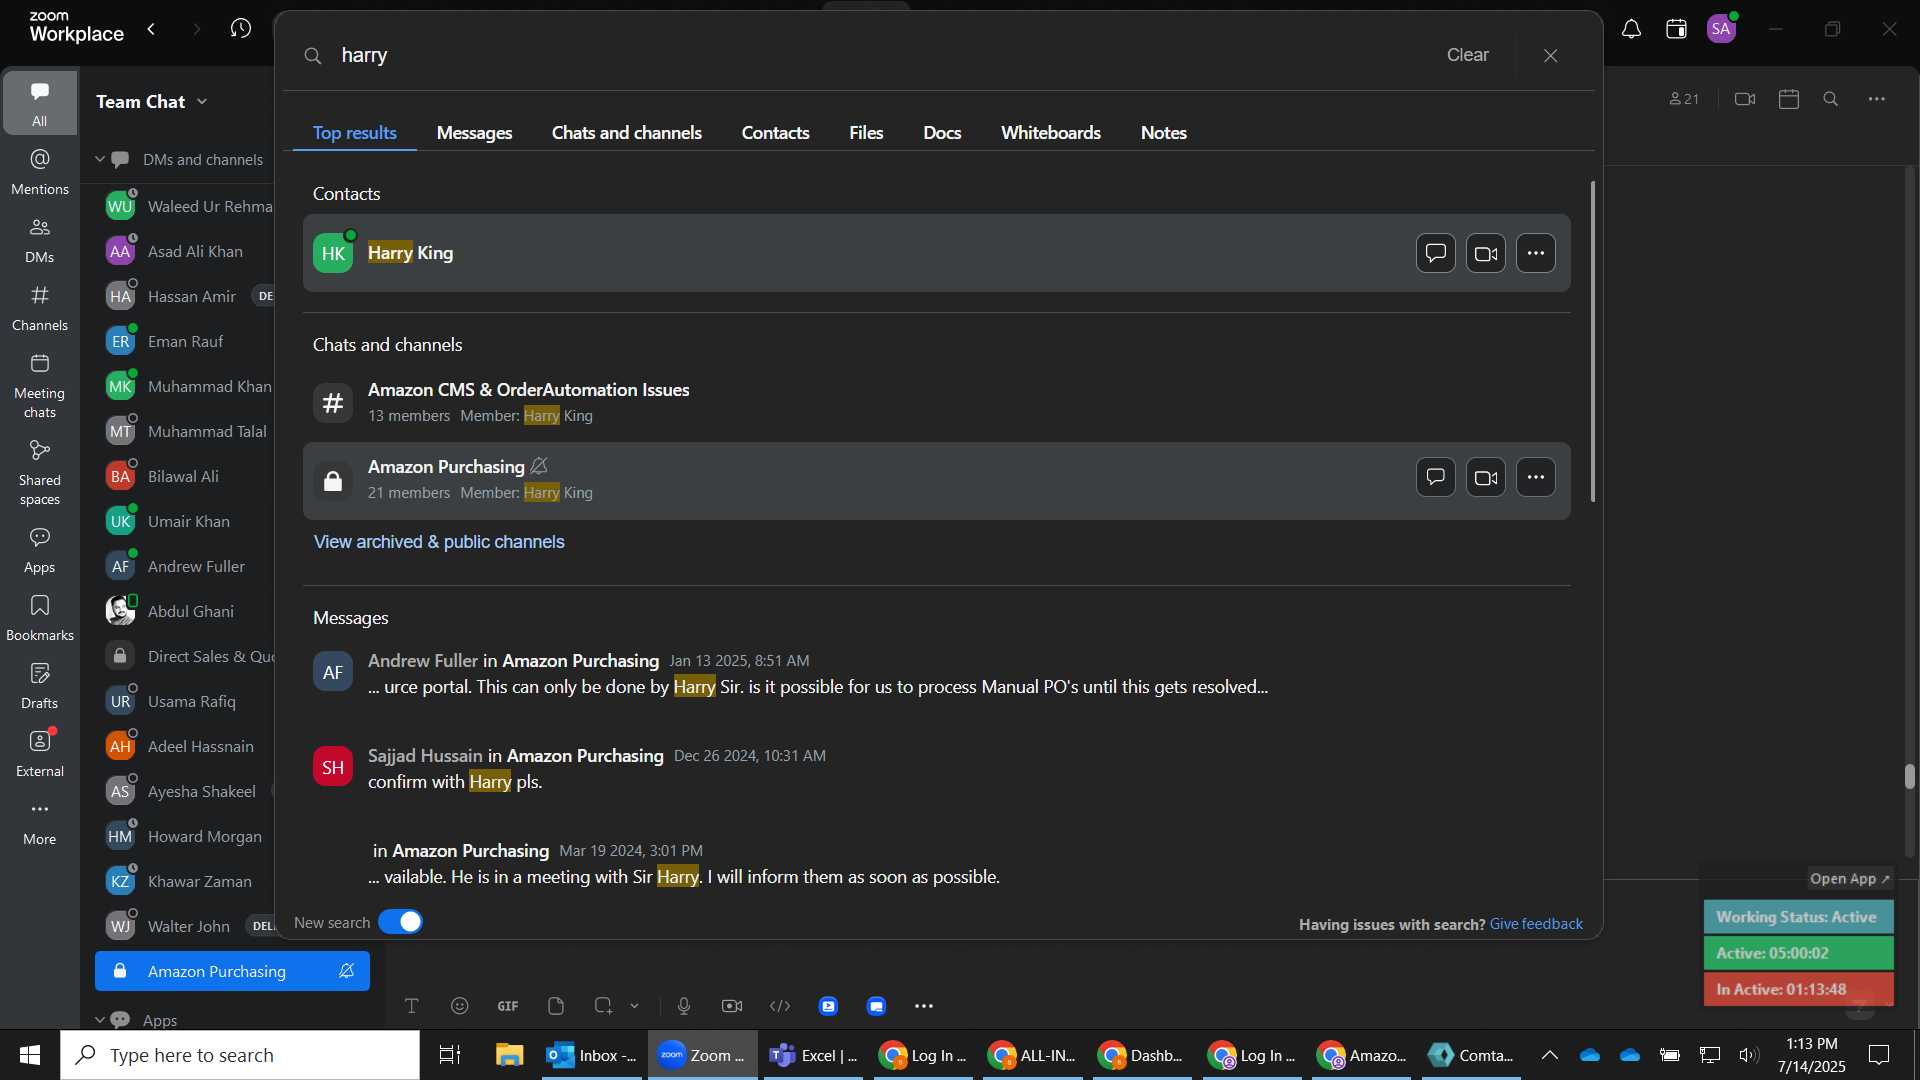
Task: Open File Explorer from taskbar
Action: [509, 1055]
